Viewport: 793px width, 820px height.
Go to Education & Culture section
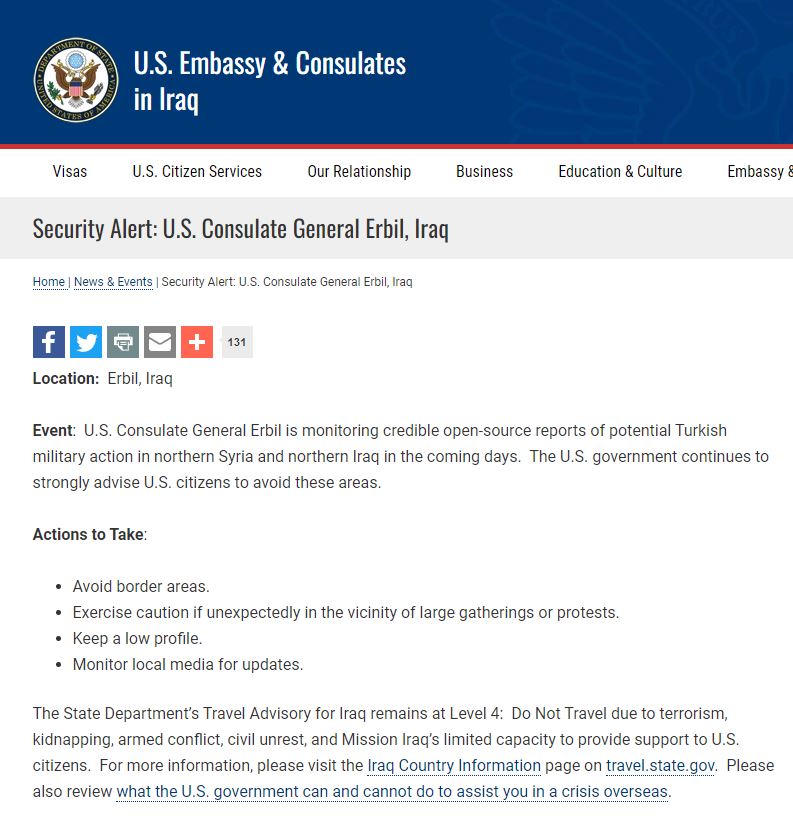(620, 171)
